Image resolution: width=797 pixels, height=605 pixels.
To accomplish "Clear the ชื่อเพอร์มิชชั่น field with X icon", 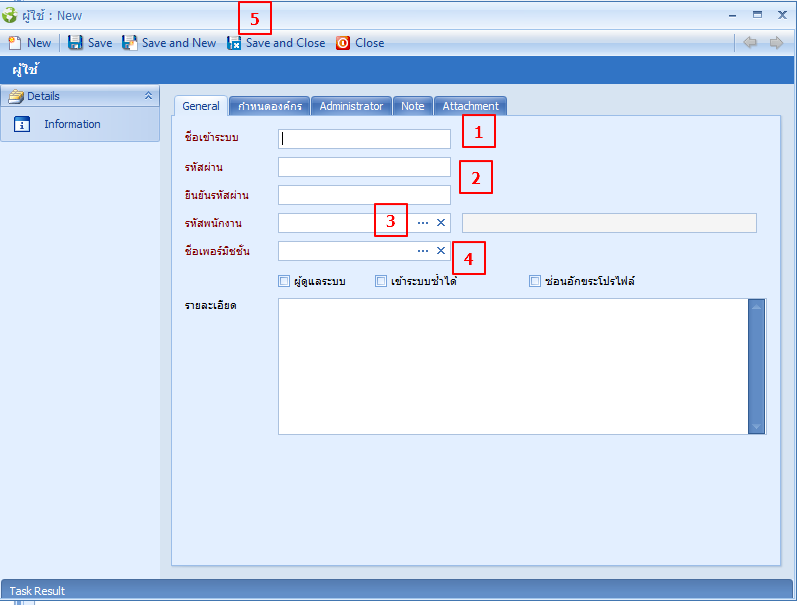I will click(440, 250).
